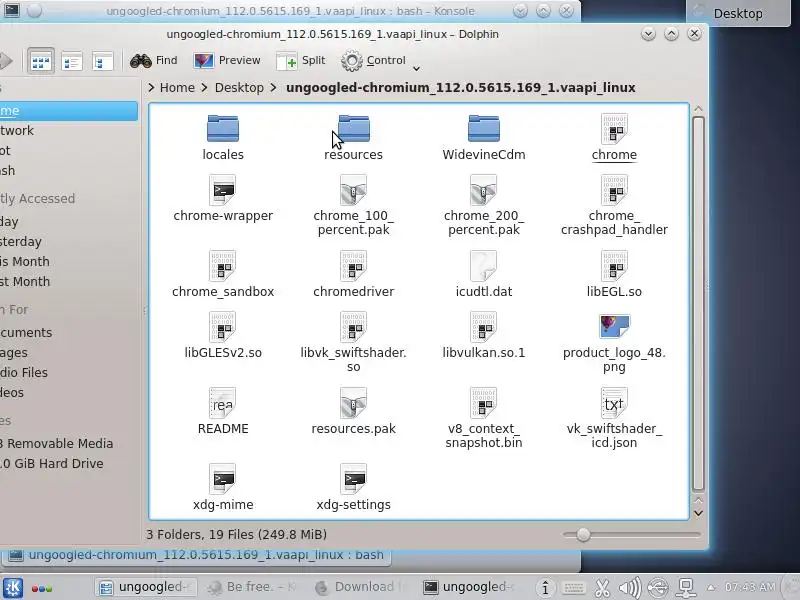Expand toolbar overflow chevron below Control
Viewport: 800px width, 600px height.
pos(416,68)
